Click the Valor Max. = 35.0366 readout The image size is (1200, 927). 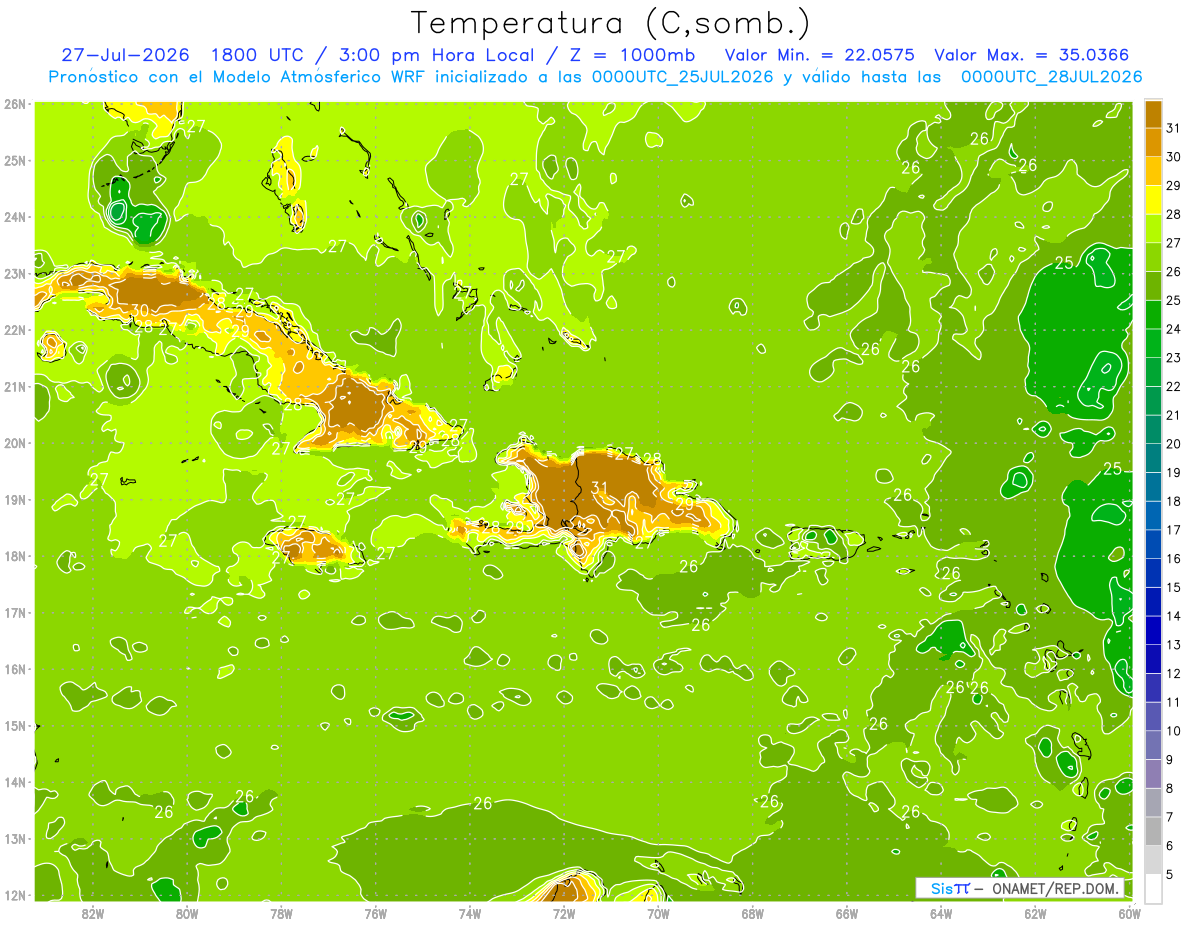pos(1031,55)
